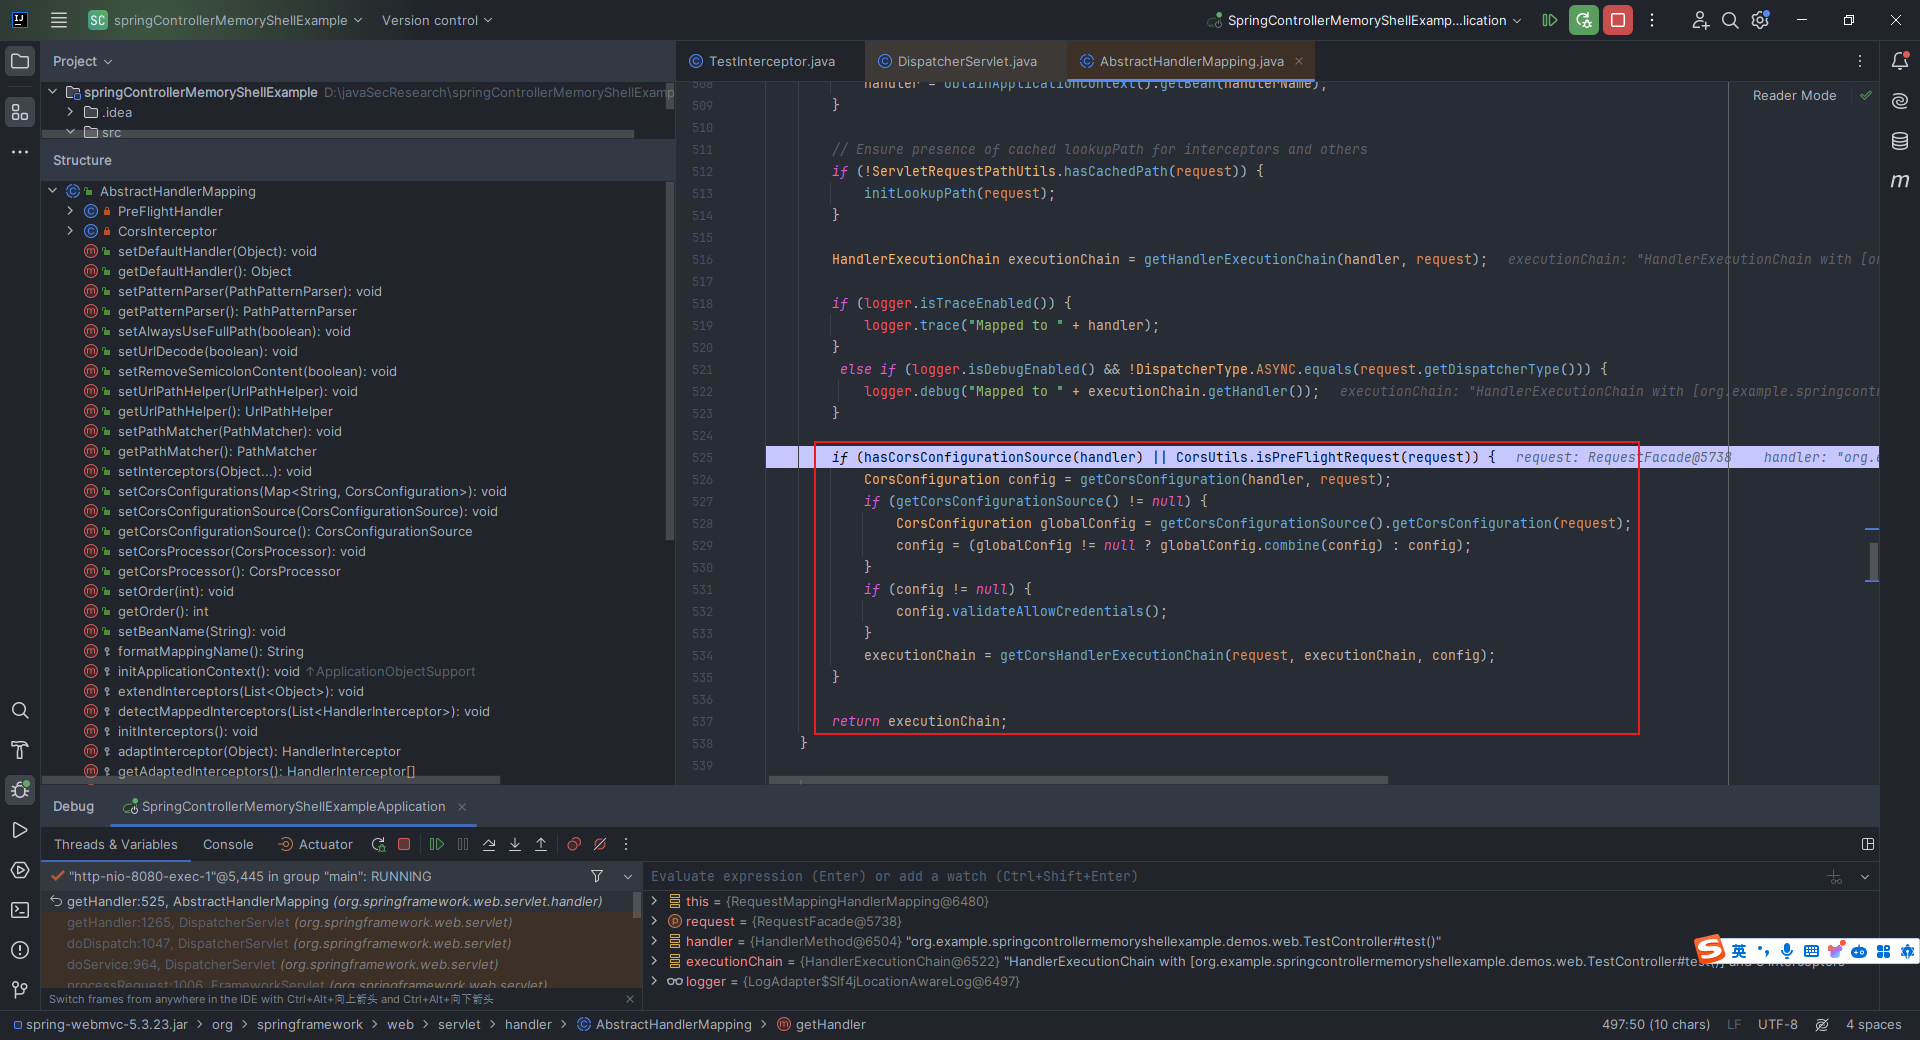Open the Find tool window in left sidebar
Screen dimensions: 1920x1040
point(20,710)
